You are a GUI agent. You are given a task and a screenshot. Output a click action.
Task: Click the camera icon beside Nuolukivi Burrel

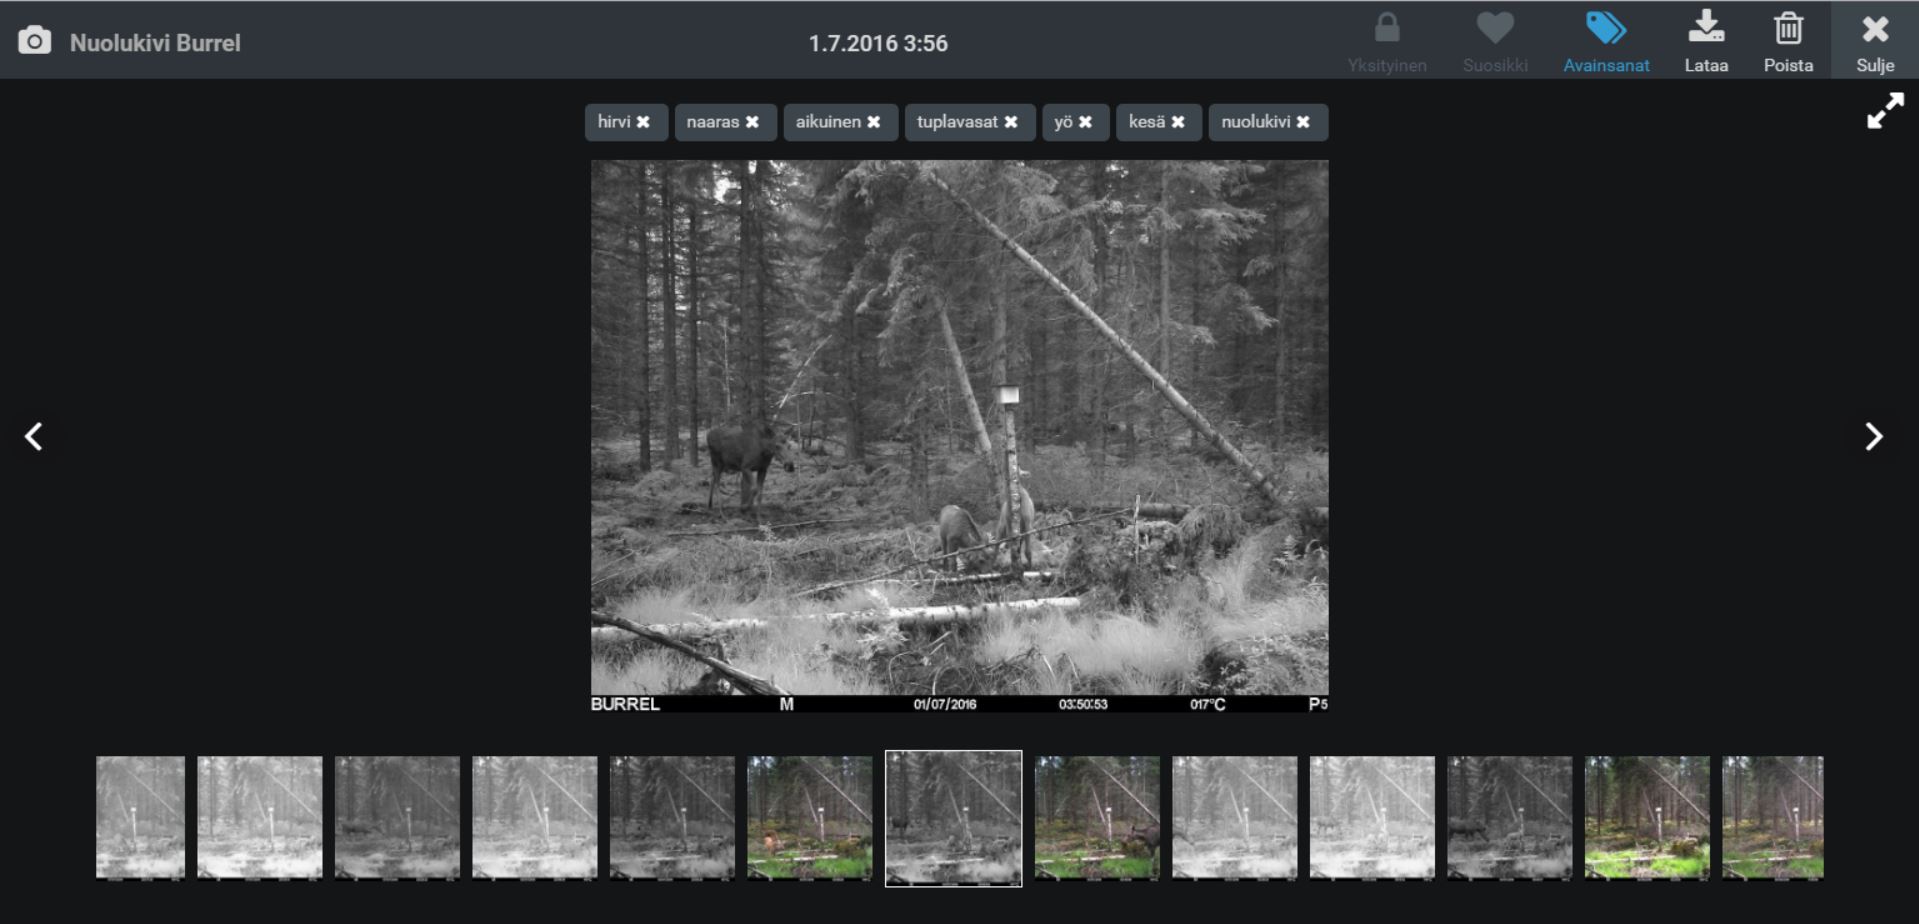coord(34,41)
